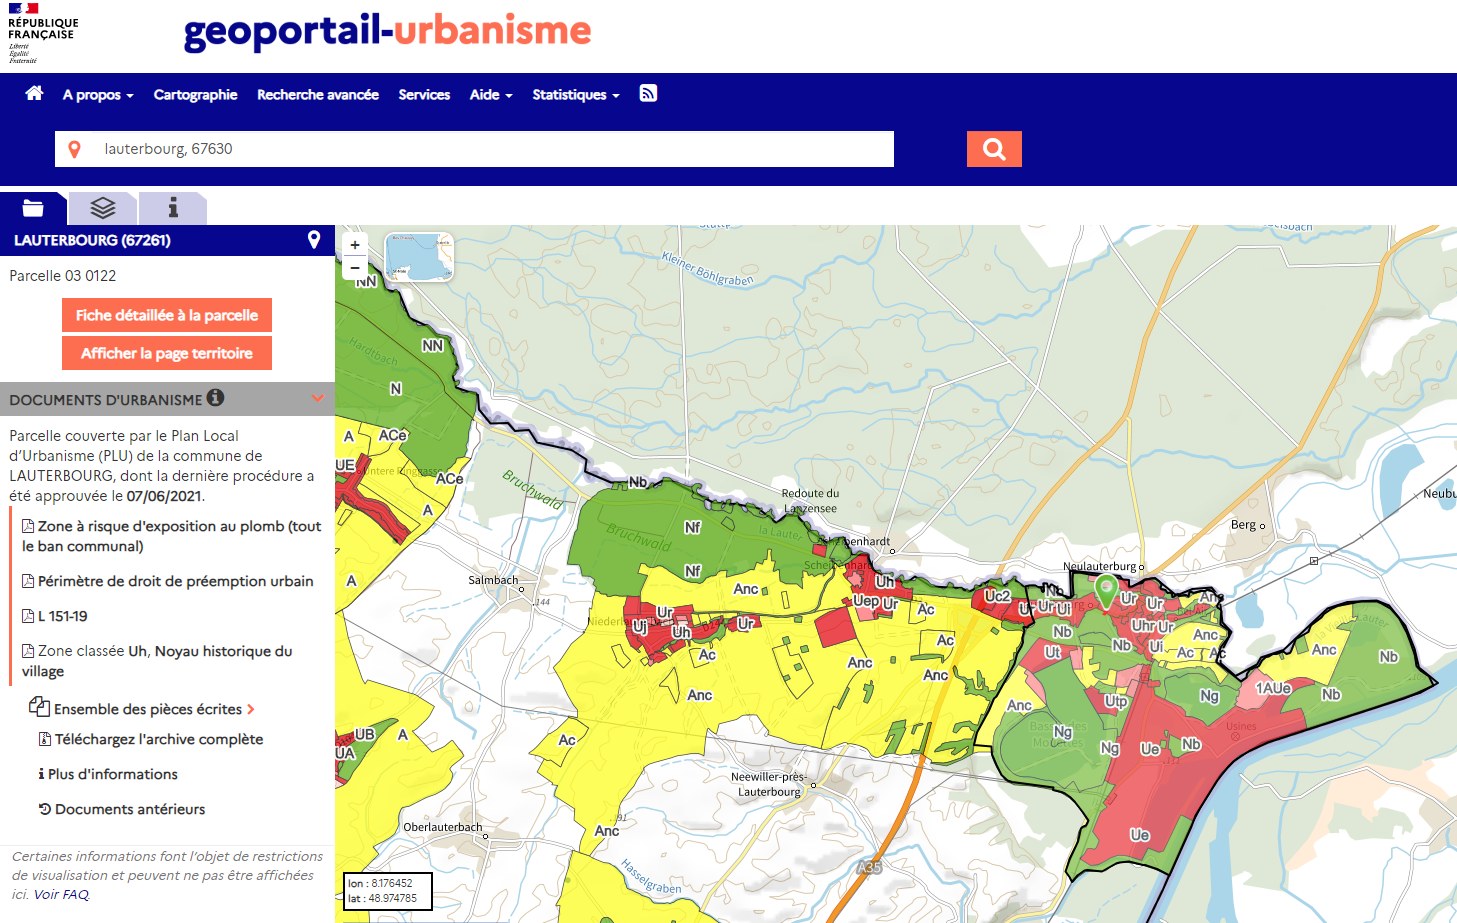This screenshot has width=1457, height=923.
Task: Switch to the layers stack tab
Action: click(x=103, y=208)
